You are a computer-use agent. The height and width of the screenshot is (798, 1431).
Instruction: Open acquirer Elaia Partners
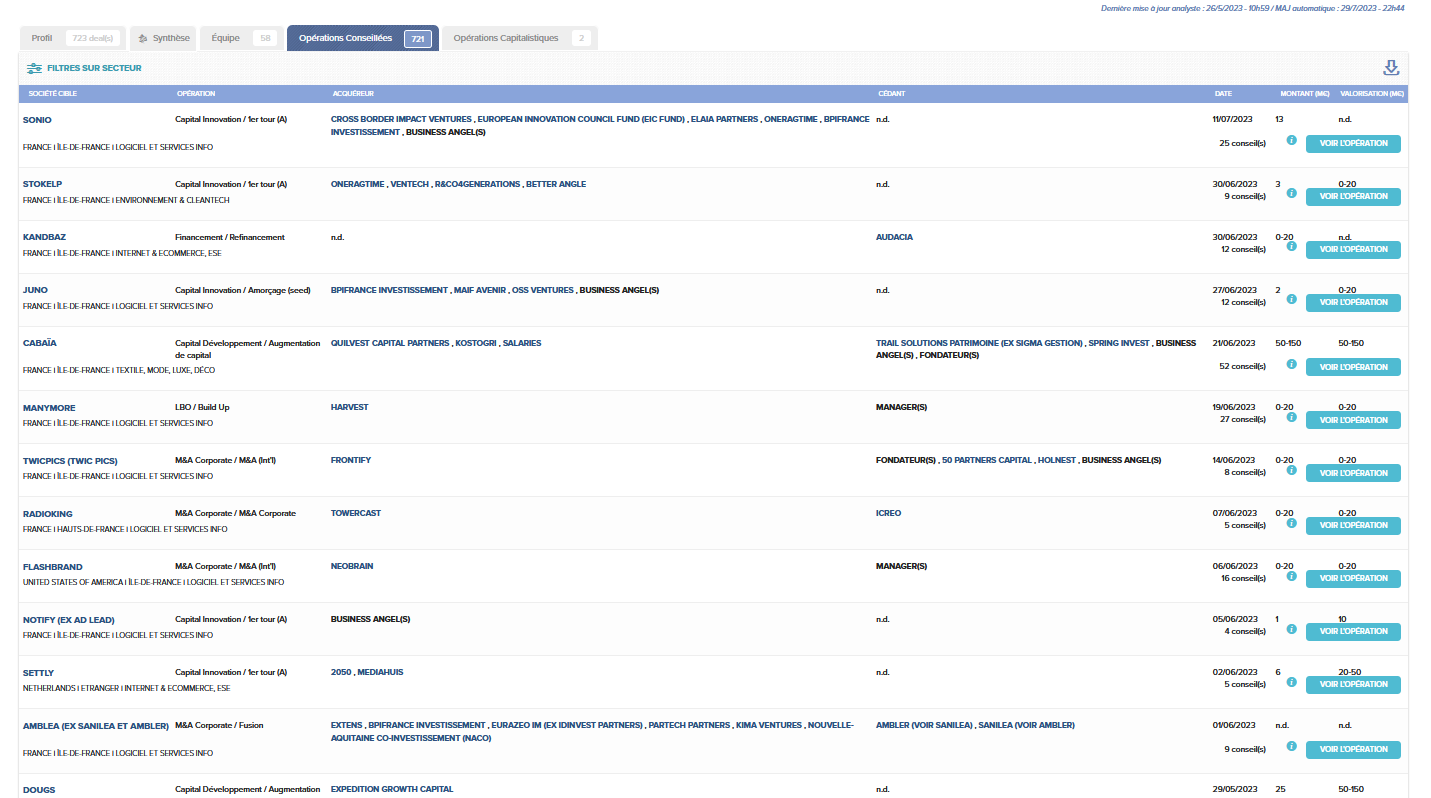[724, 119]
